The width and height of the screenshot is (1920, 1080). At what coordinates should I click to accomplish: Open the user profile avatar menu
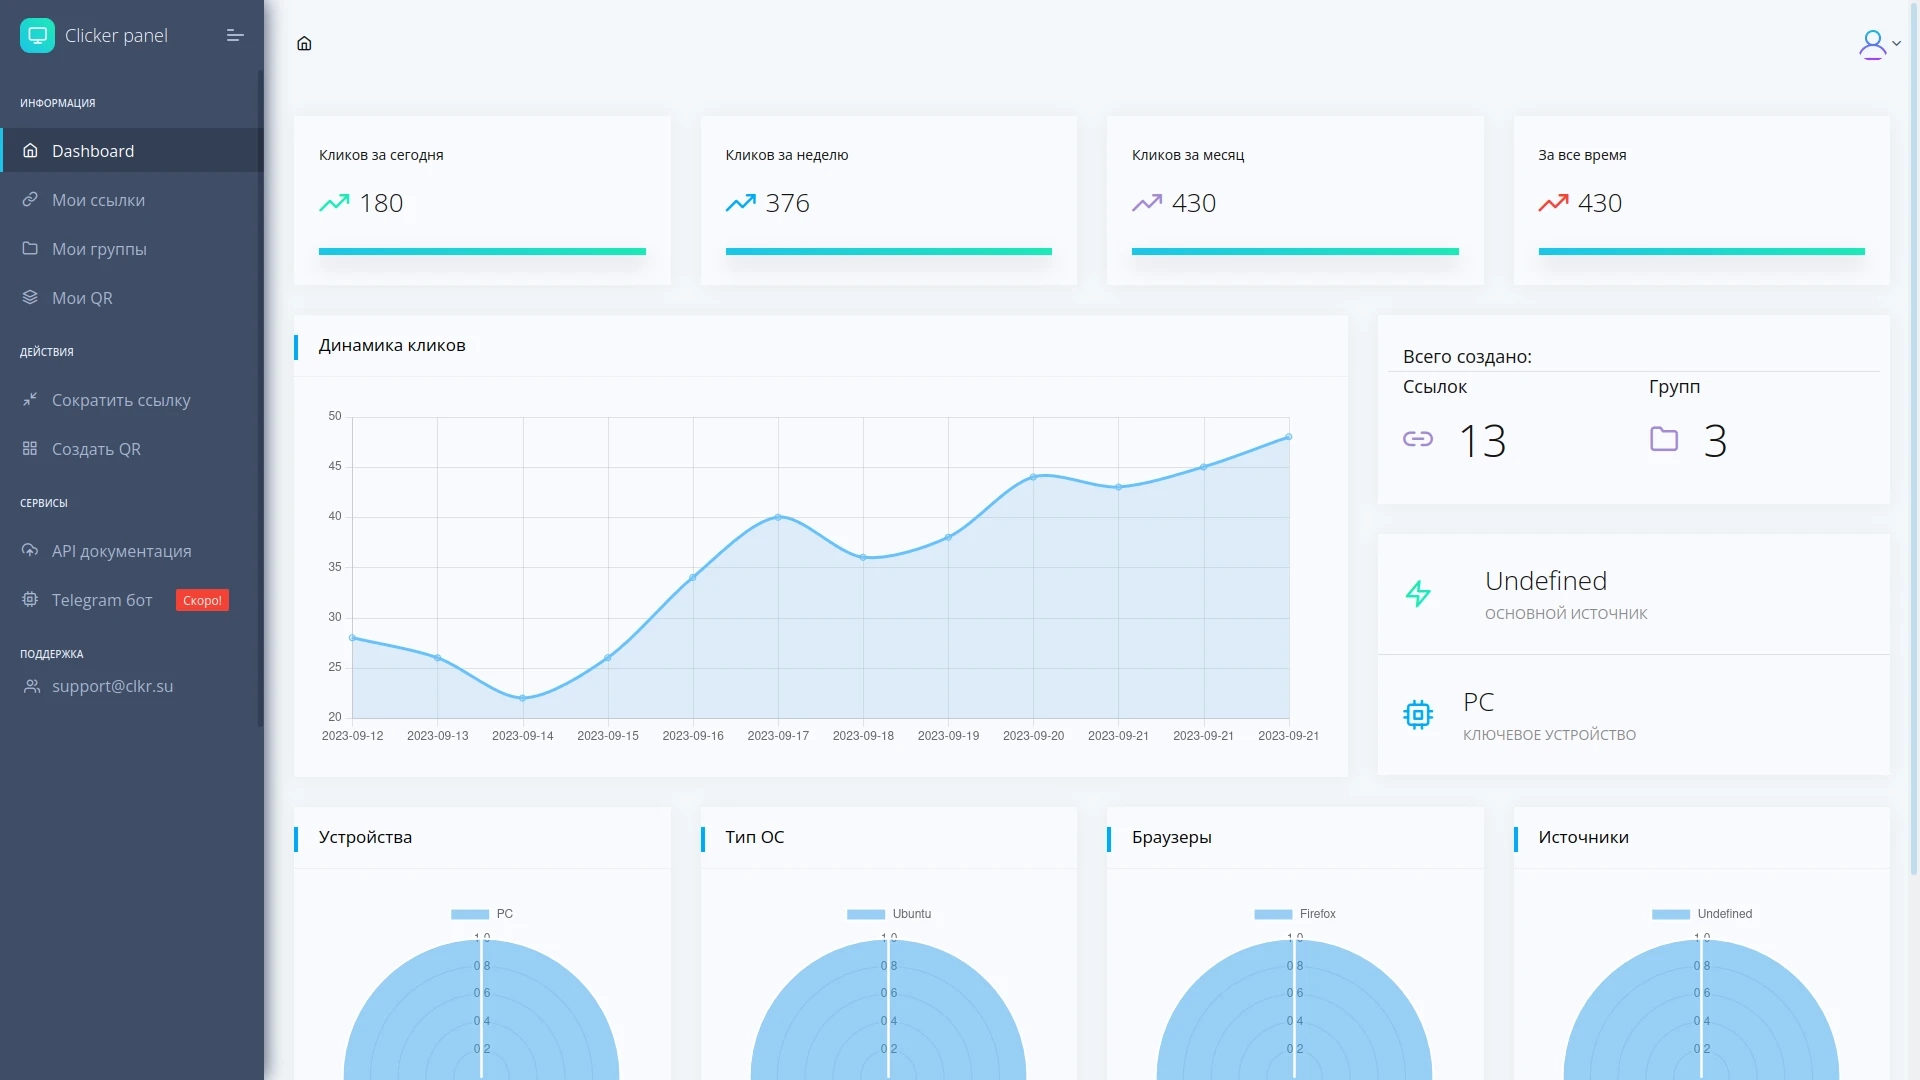1878,44
